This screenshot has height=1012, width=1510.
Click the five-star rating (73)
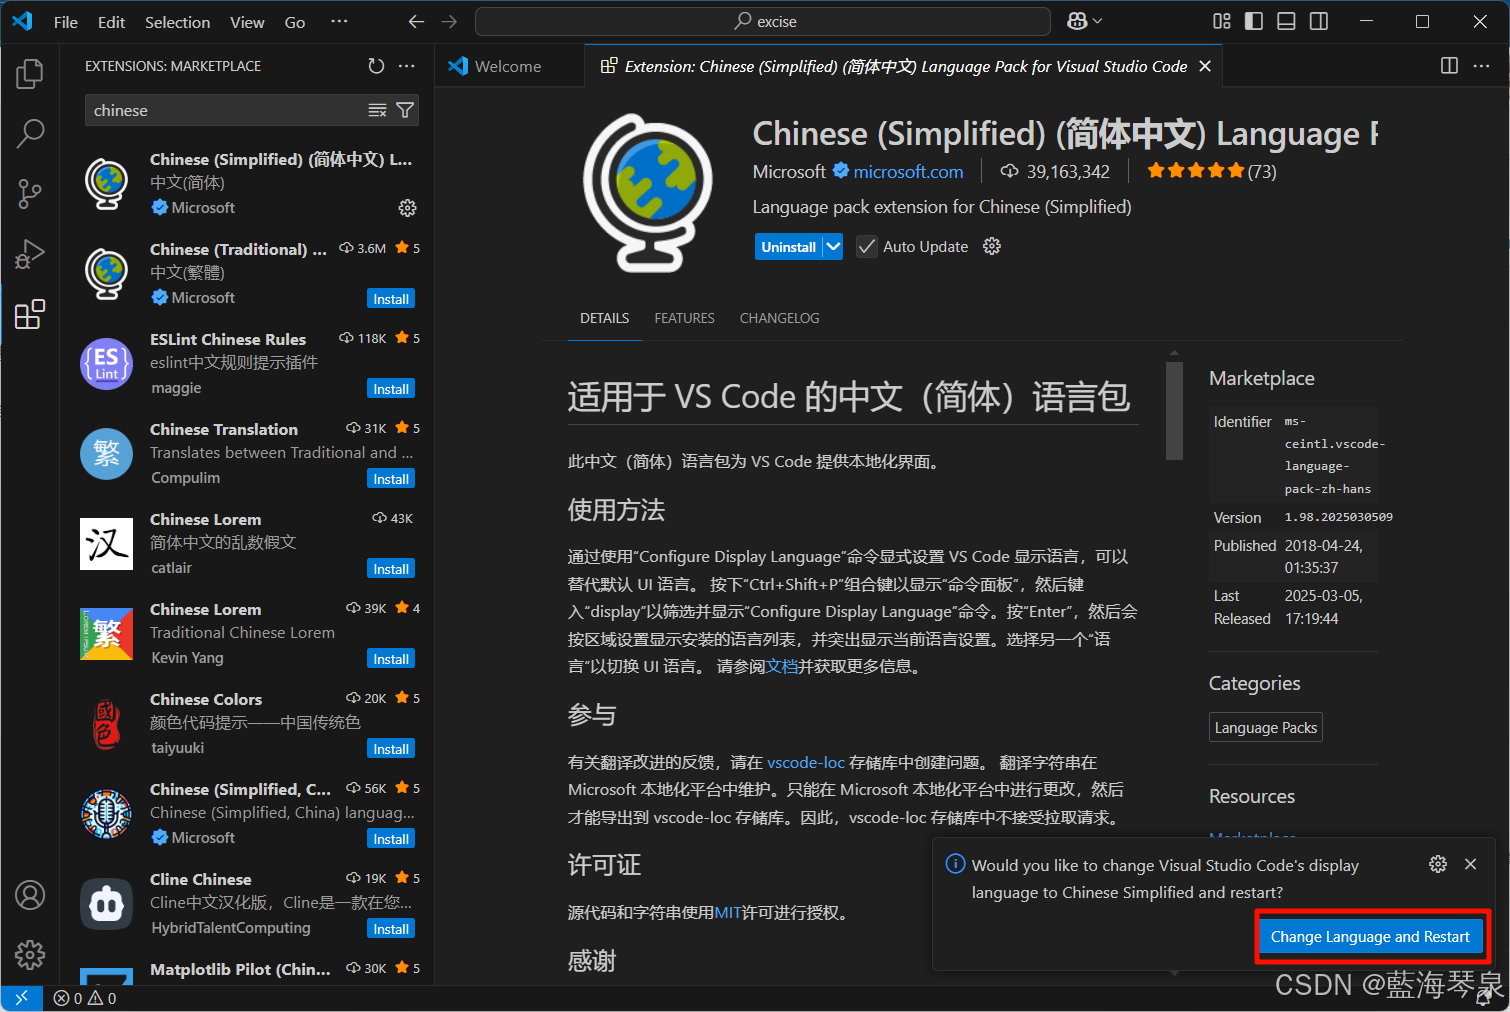coord(1212,171)
